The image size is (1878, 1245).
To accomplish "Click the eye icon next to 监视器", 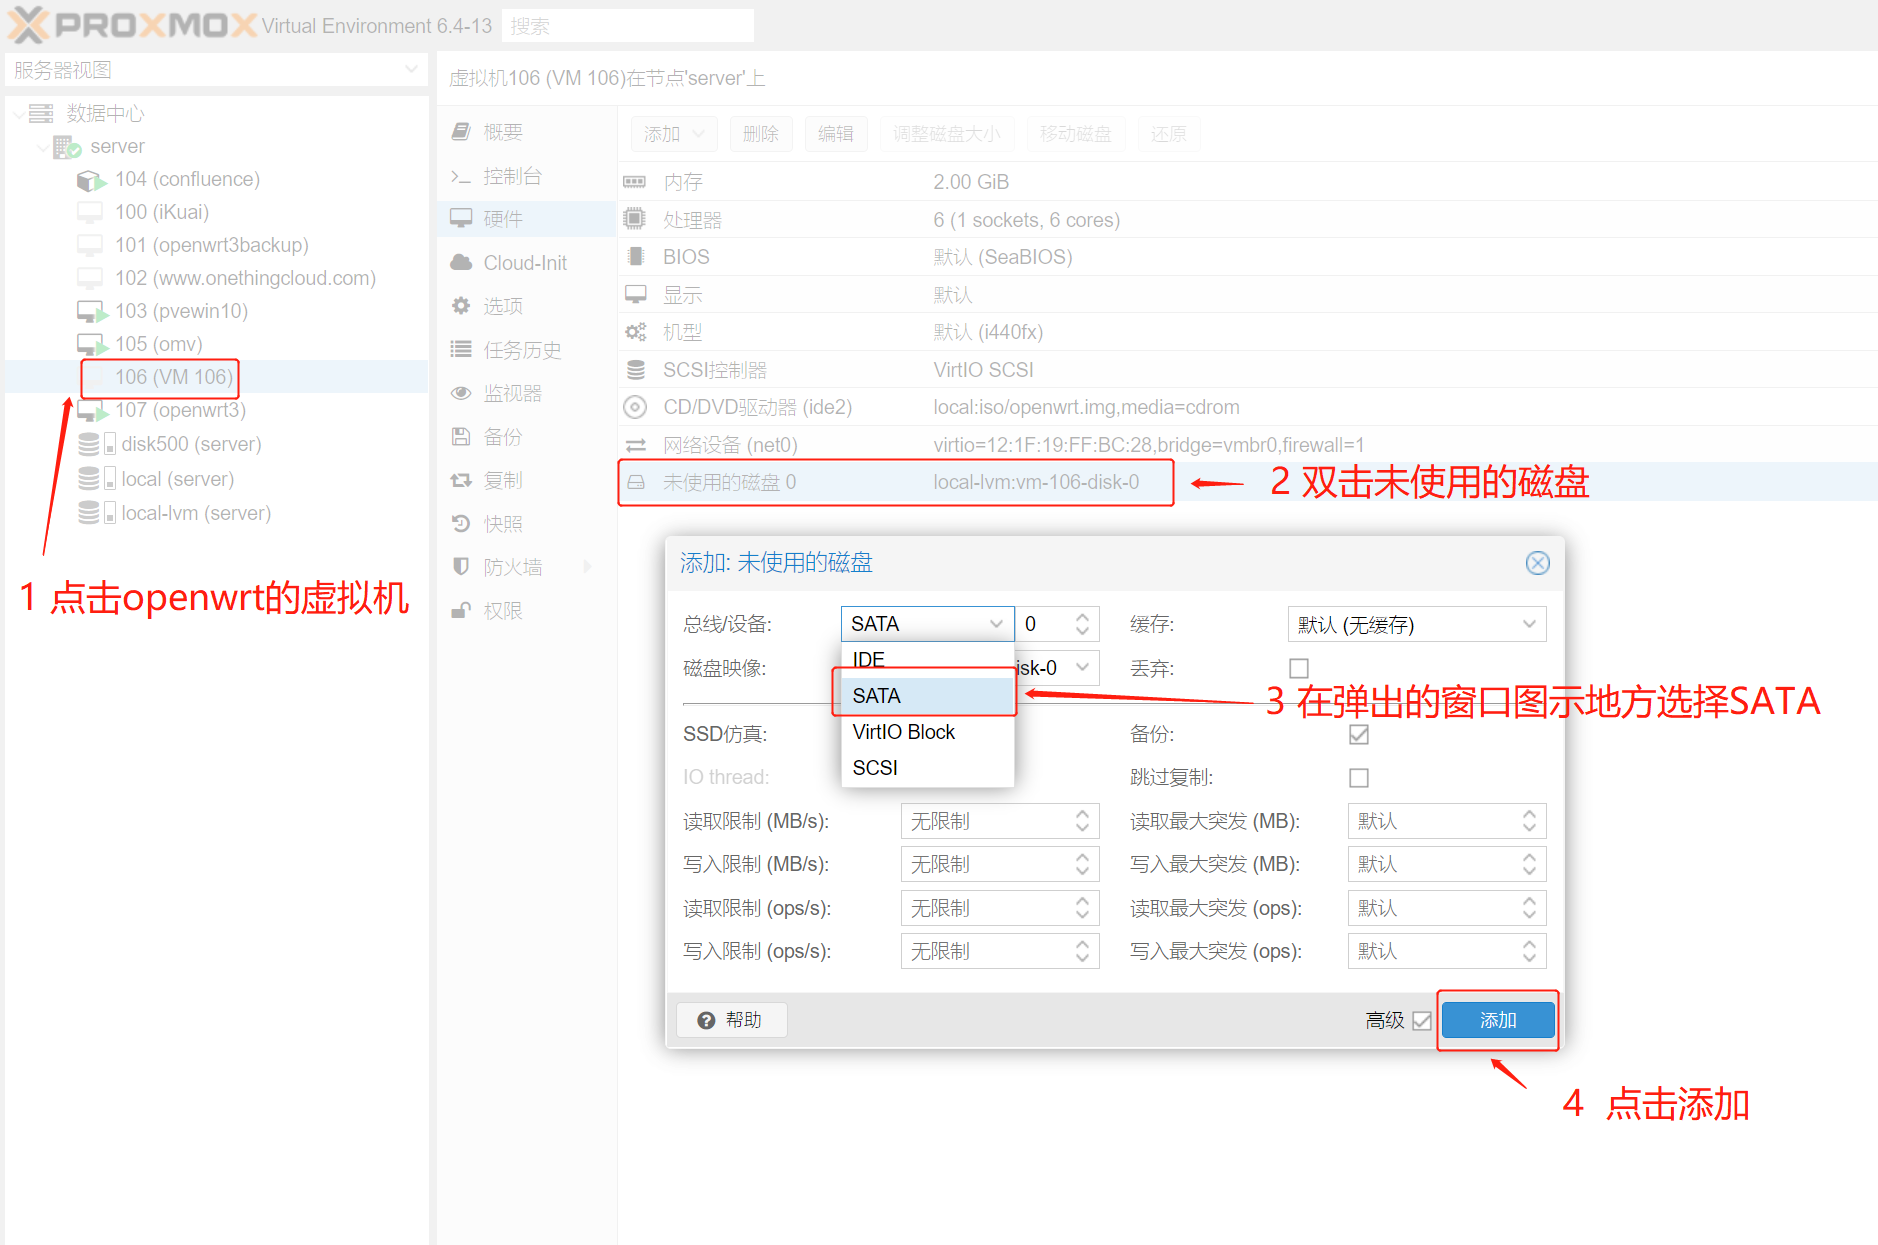I will (x=461, y=393).
